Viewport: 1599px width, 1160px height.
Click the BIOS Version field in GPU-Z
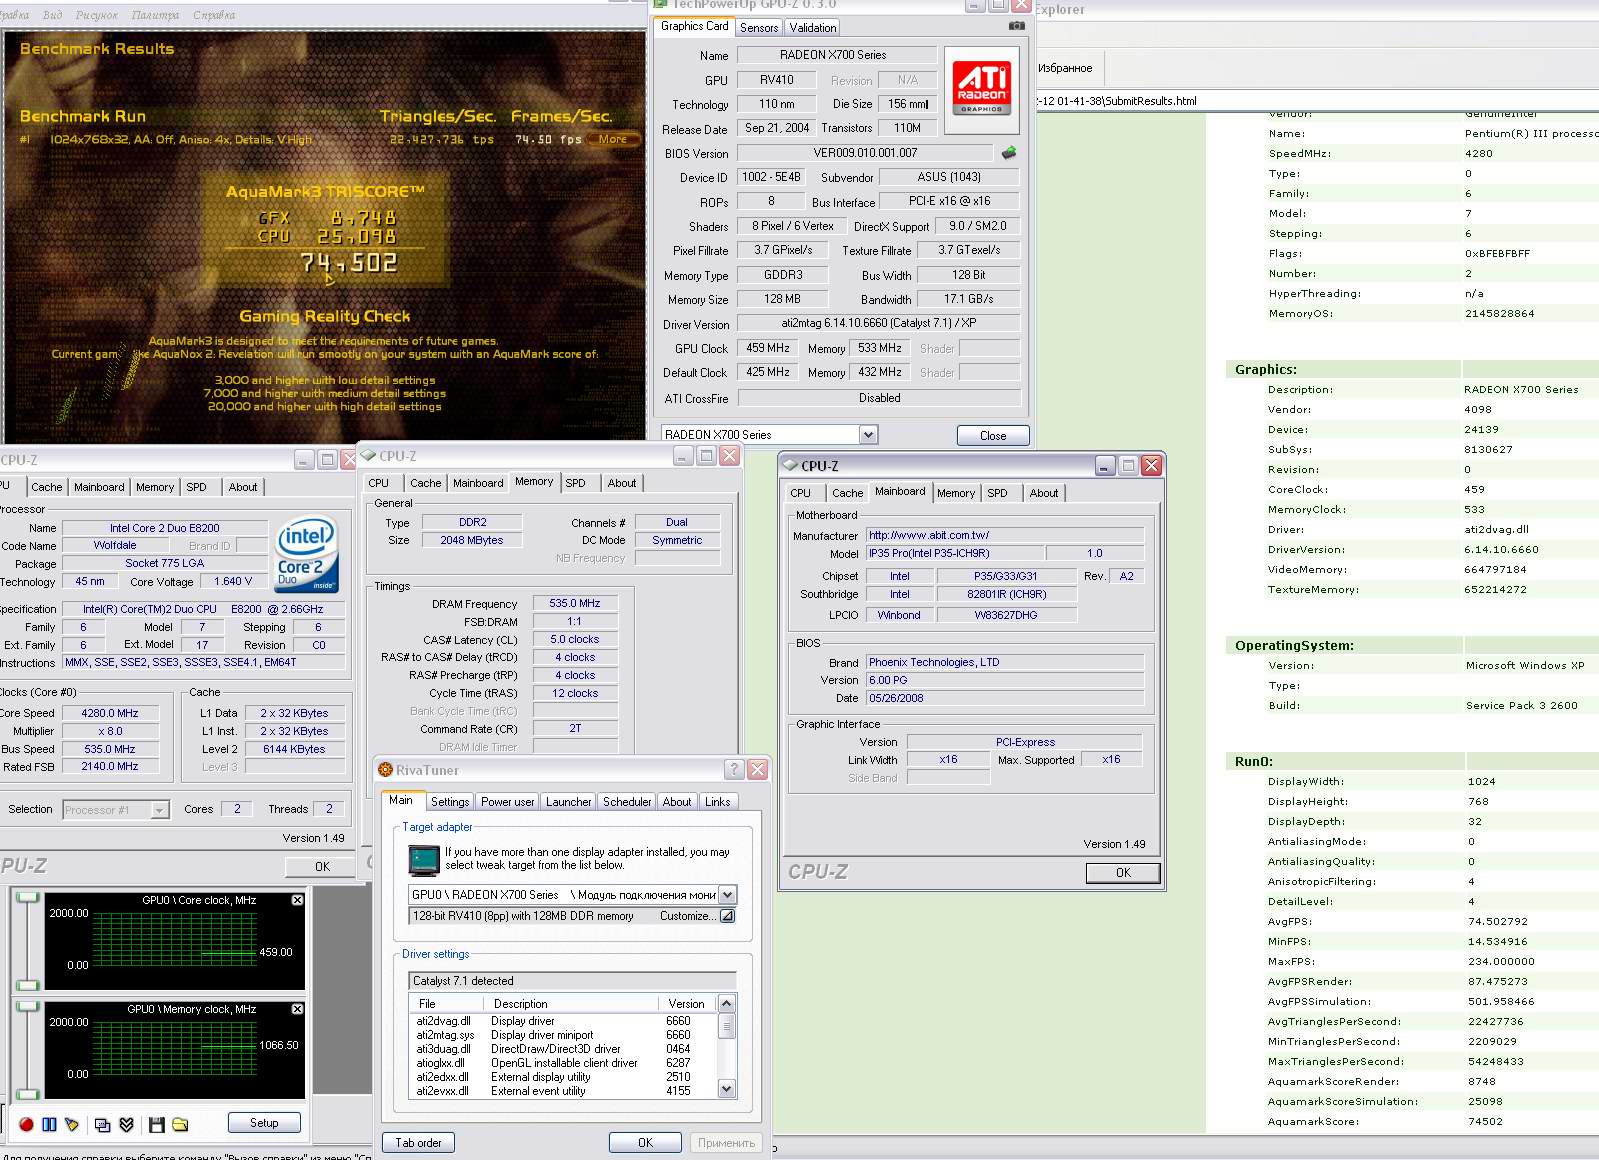coord(865,153)
